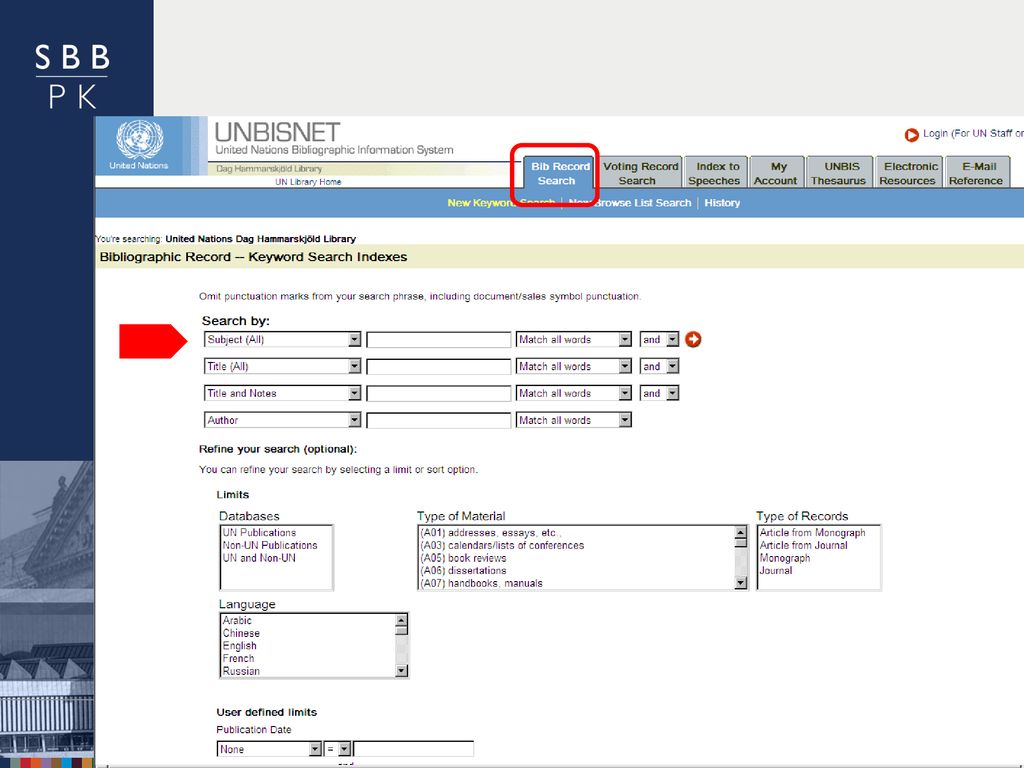Expand Match all words dropdown in Title (All) row

coord(573,366)
